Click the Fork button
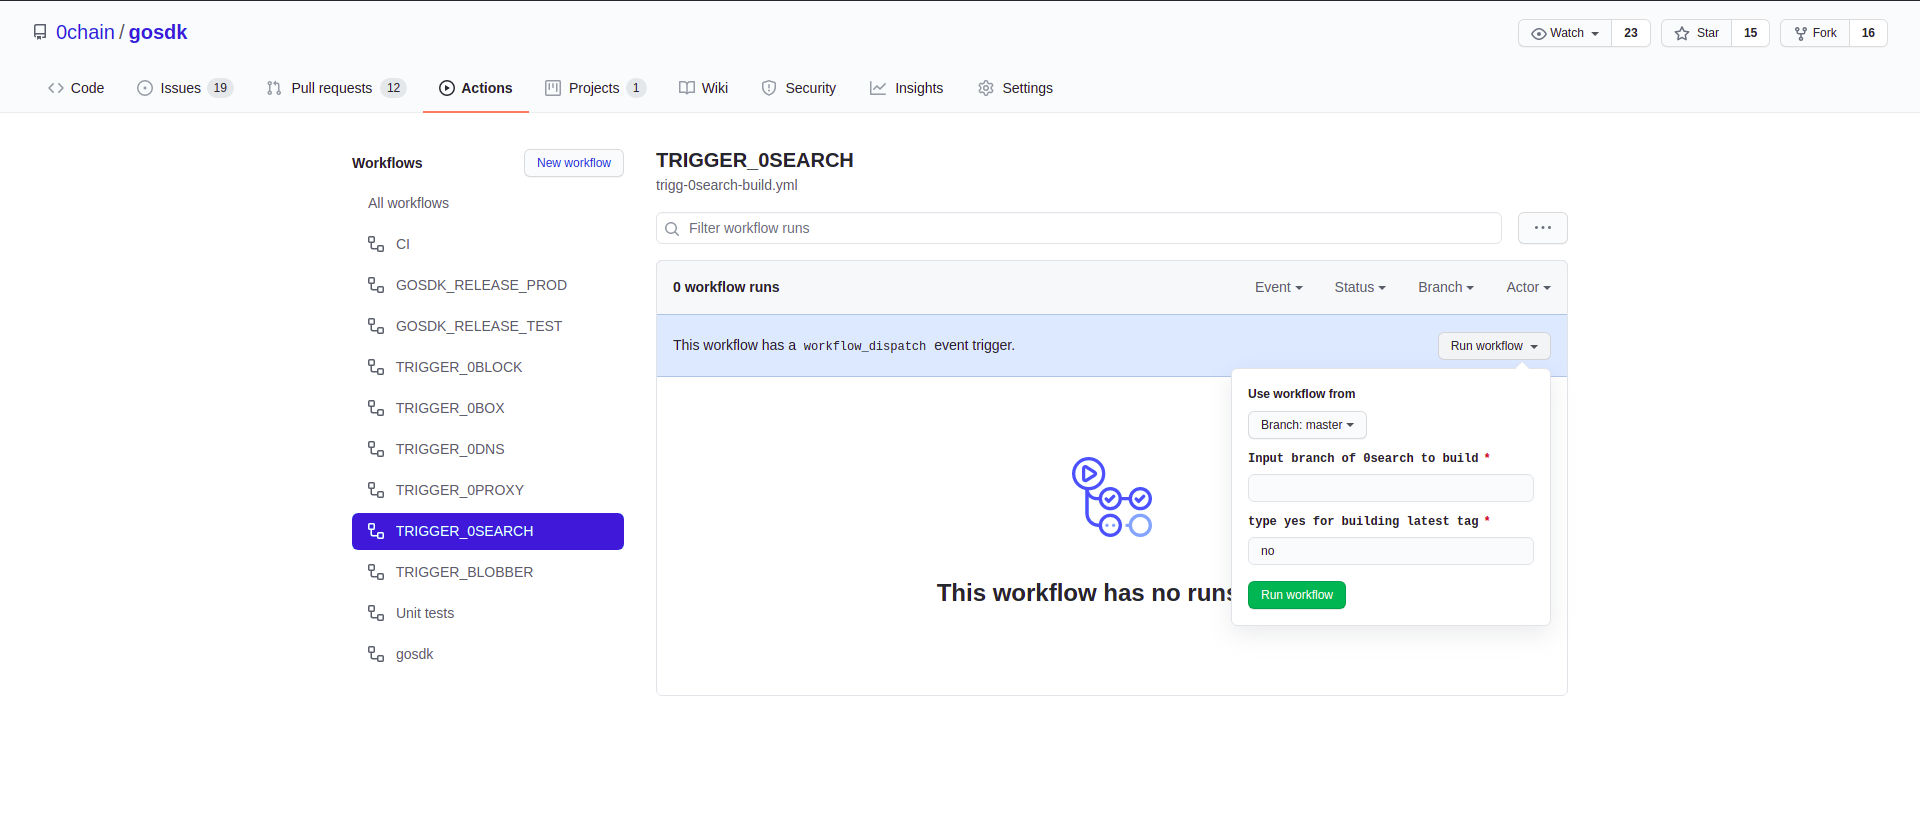Screen dimensions: 1920x837 1815,33
